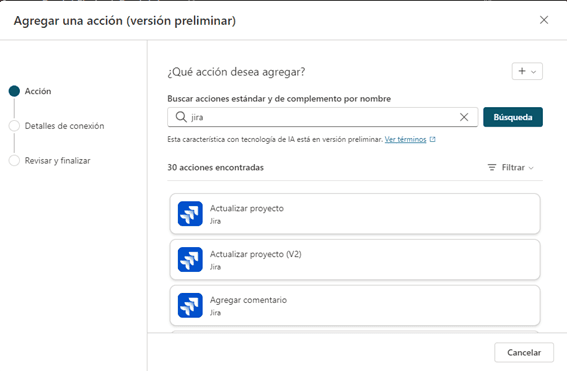Click Buscar acciones estándar label

(x=279, y=99)
